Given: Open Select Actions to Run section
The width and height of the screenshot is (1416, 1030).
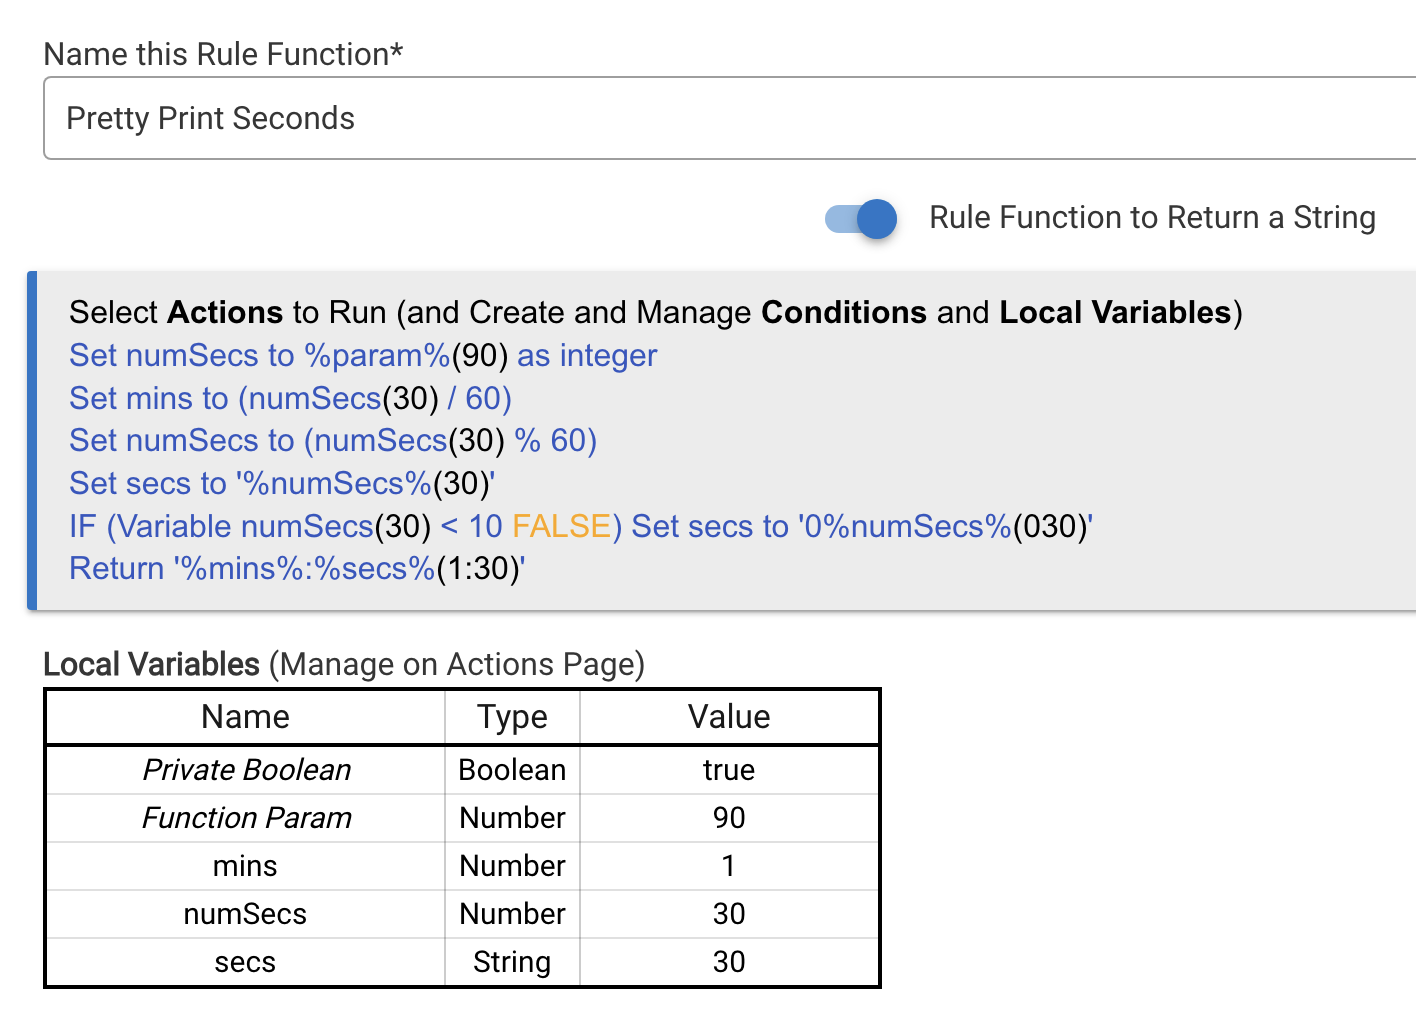Looking at the screenshot, I should point(655,312).
